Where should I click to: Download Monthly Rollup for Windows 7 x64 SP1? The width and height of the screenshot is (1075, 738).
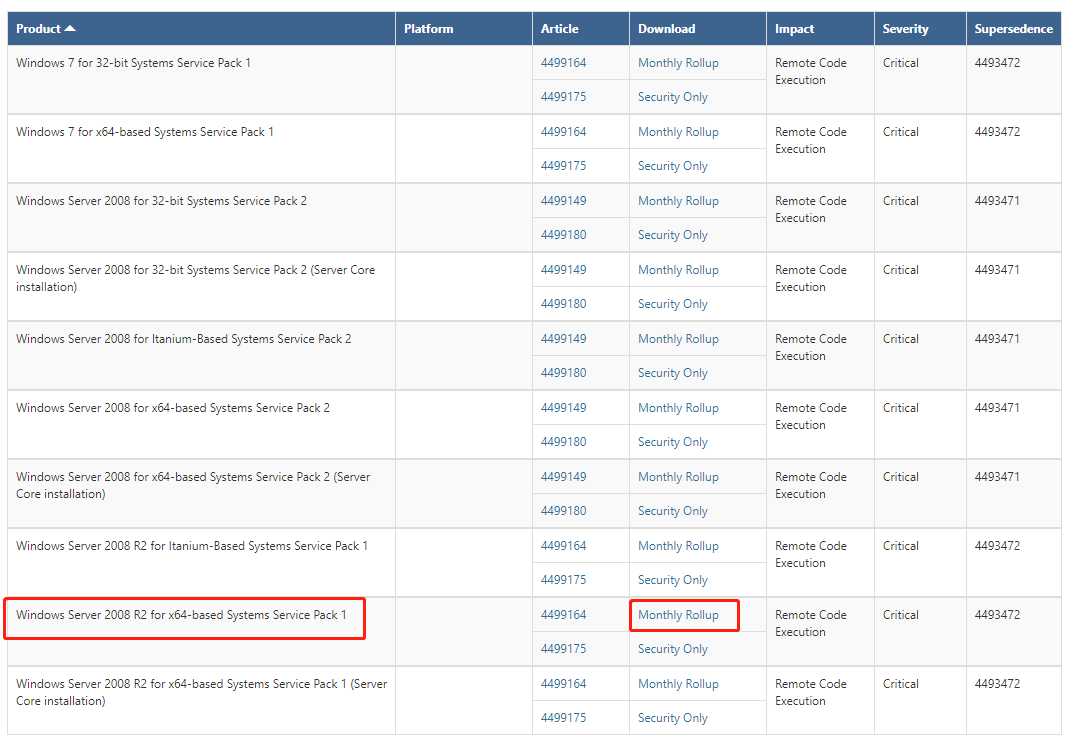pyautogui.click(x=678, y=132)
